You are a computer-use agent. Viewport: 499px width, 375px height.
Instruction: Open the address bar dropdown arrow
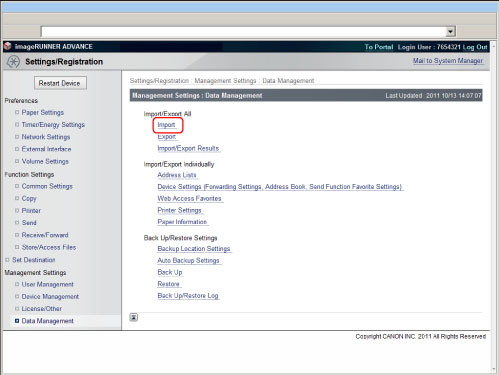tap(451, 32)
